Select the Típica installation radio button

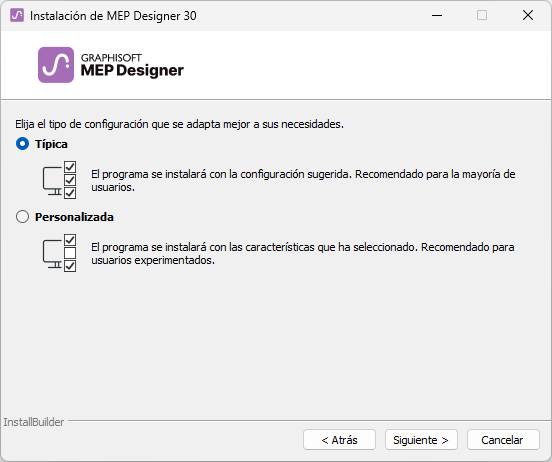click(x=23, y=144)
